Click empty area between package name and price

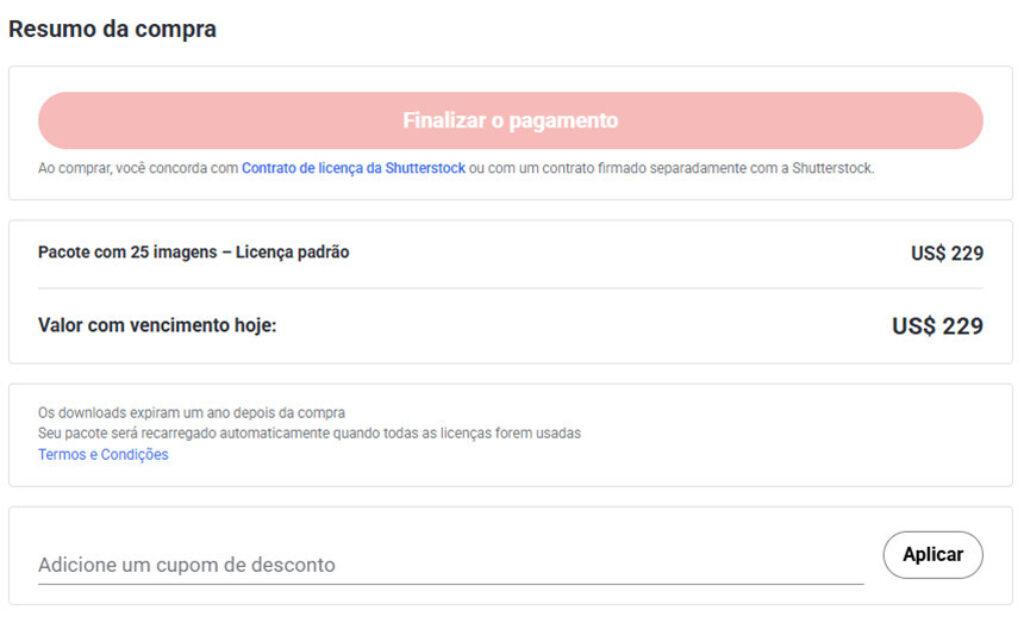pos(630,254)
